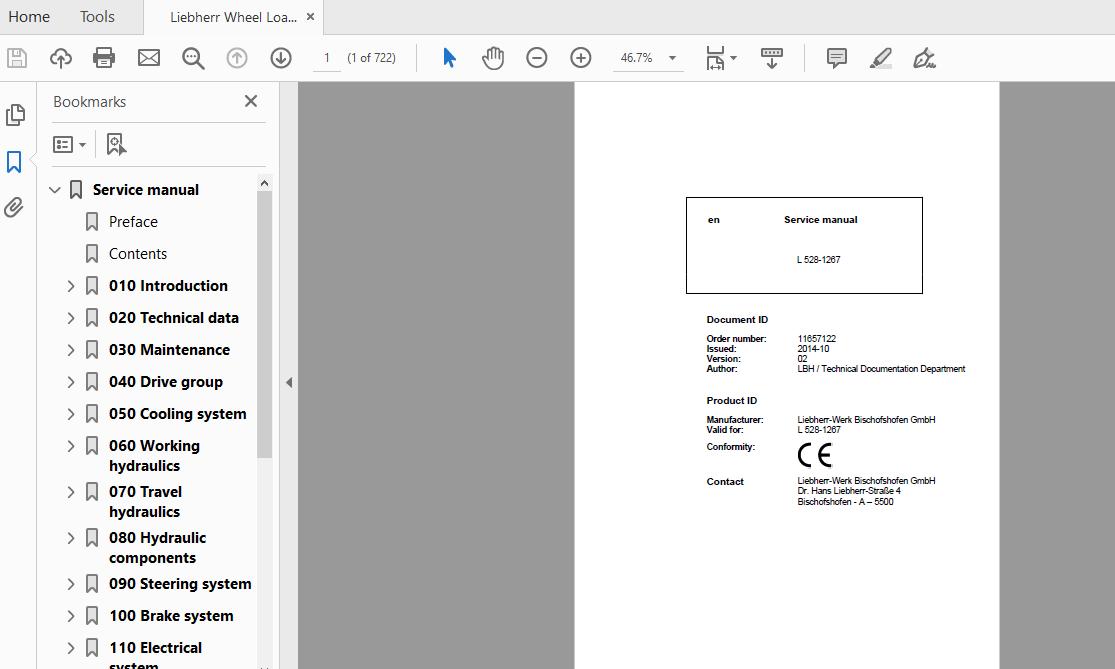Zoom out with the minus button
The height and width of the screenshot is (669, 1115).
click(537, 58)
